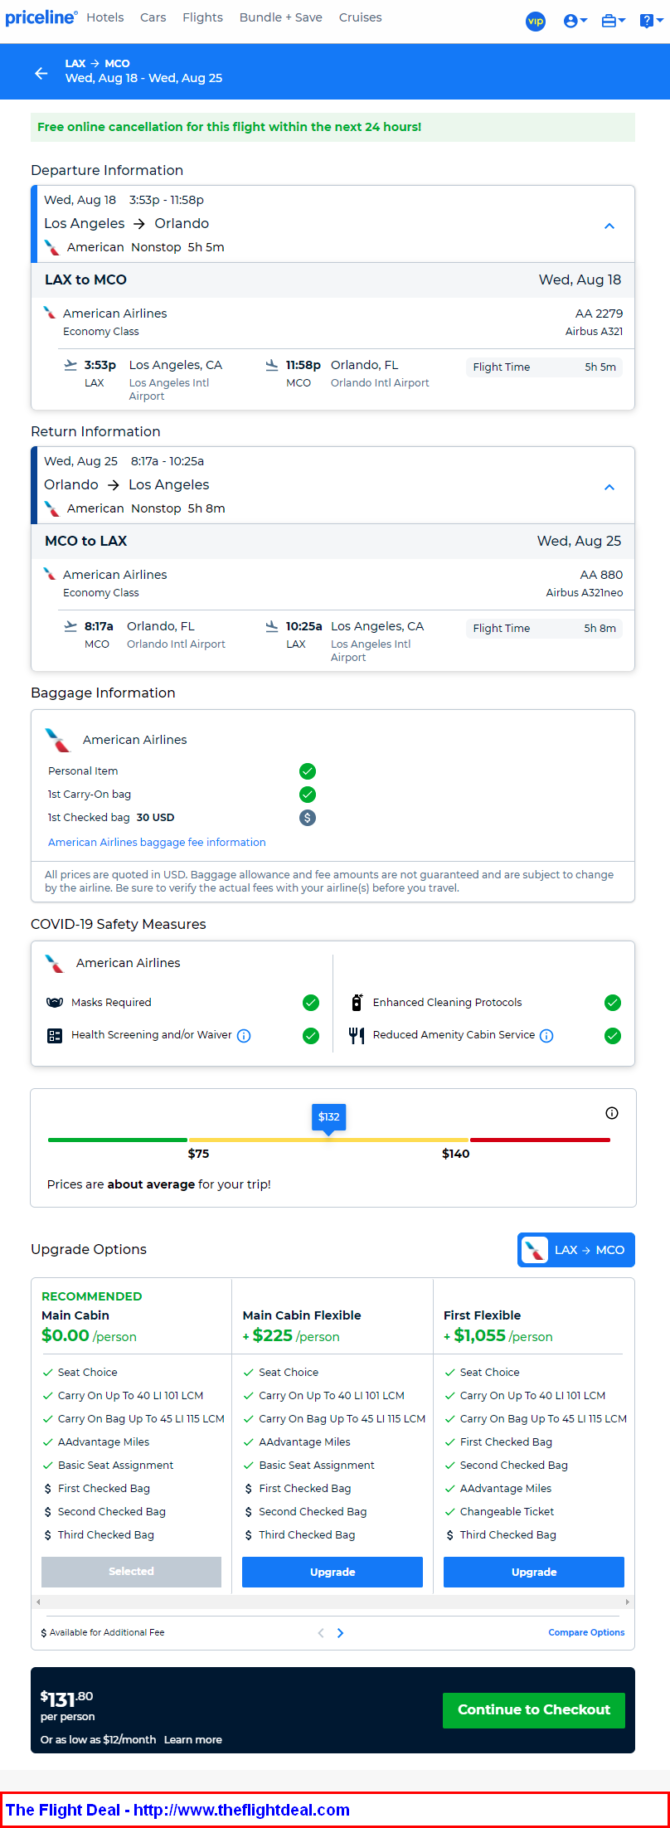The width and height of the screenshot is (670, 1828).
Task: Open the Flights menu item
Action: pos(203,18)
